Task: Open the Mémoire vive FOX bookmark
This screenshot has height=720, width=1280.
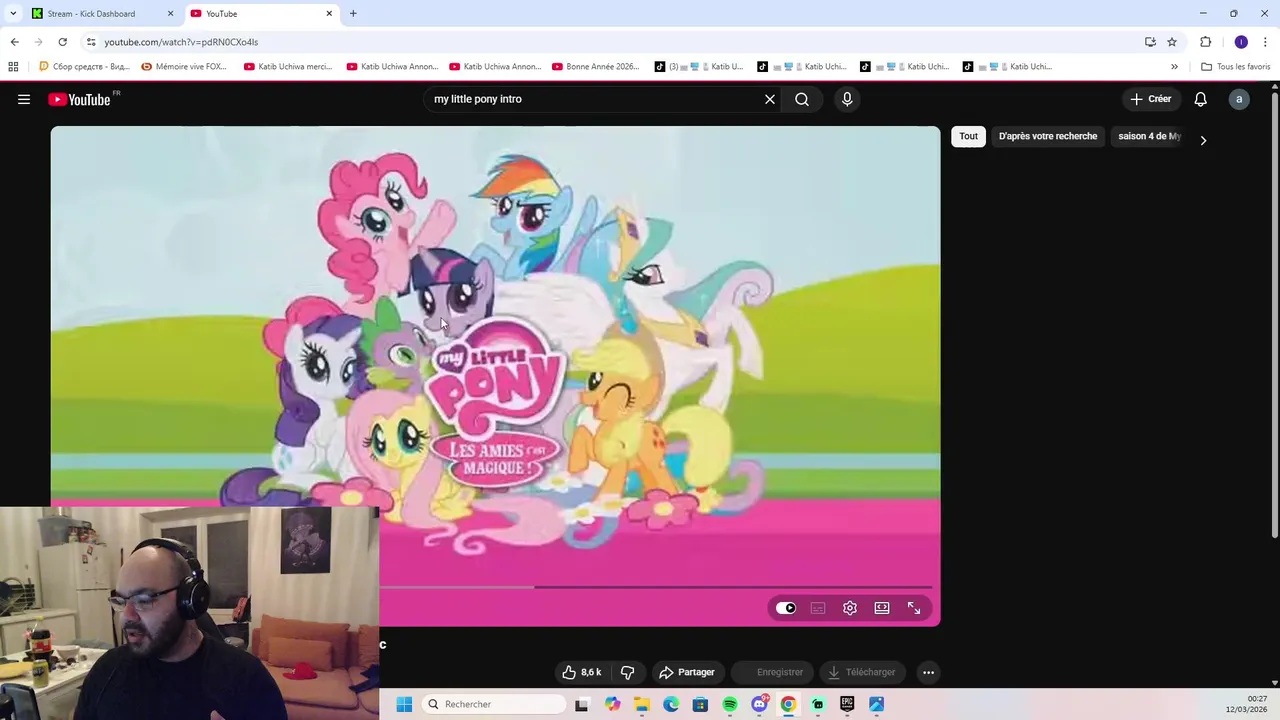Action: pyautogui.click(x=184, y=67)
